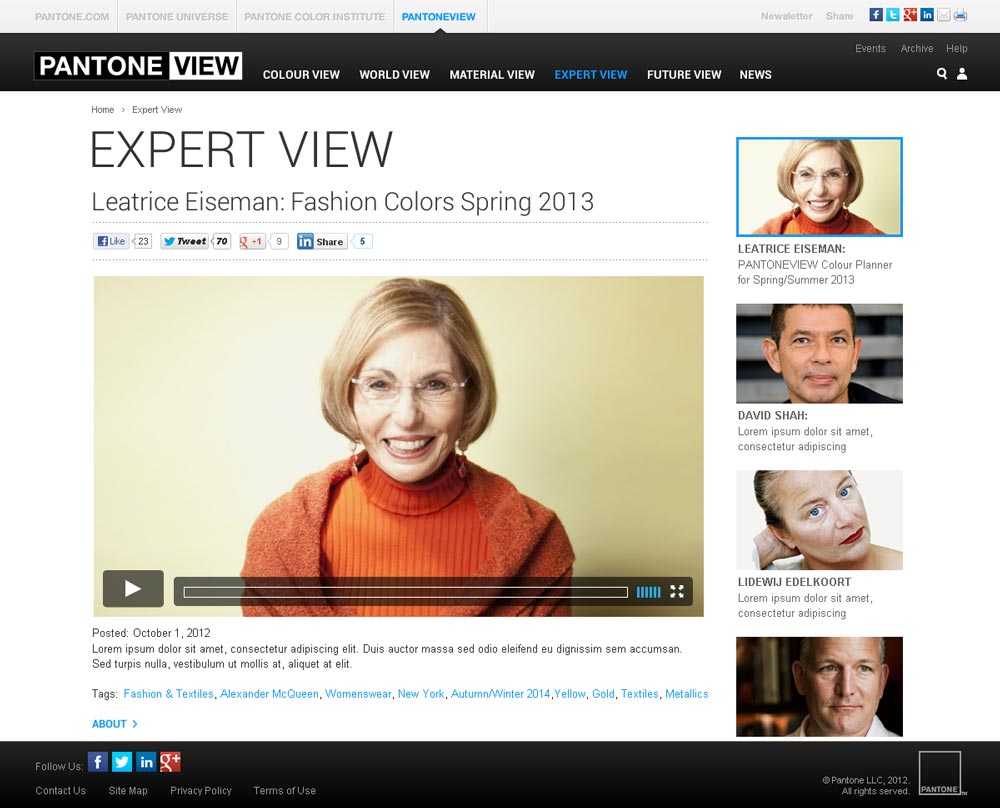Viewport: 1000px width, 808px height.
Task: Toggle fullscreen video mode
Action: coord(677,592)
